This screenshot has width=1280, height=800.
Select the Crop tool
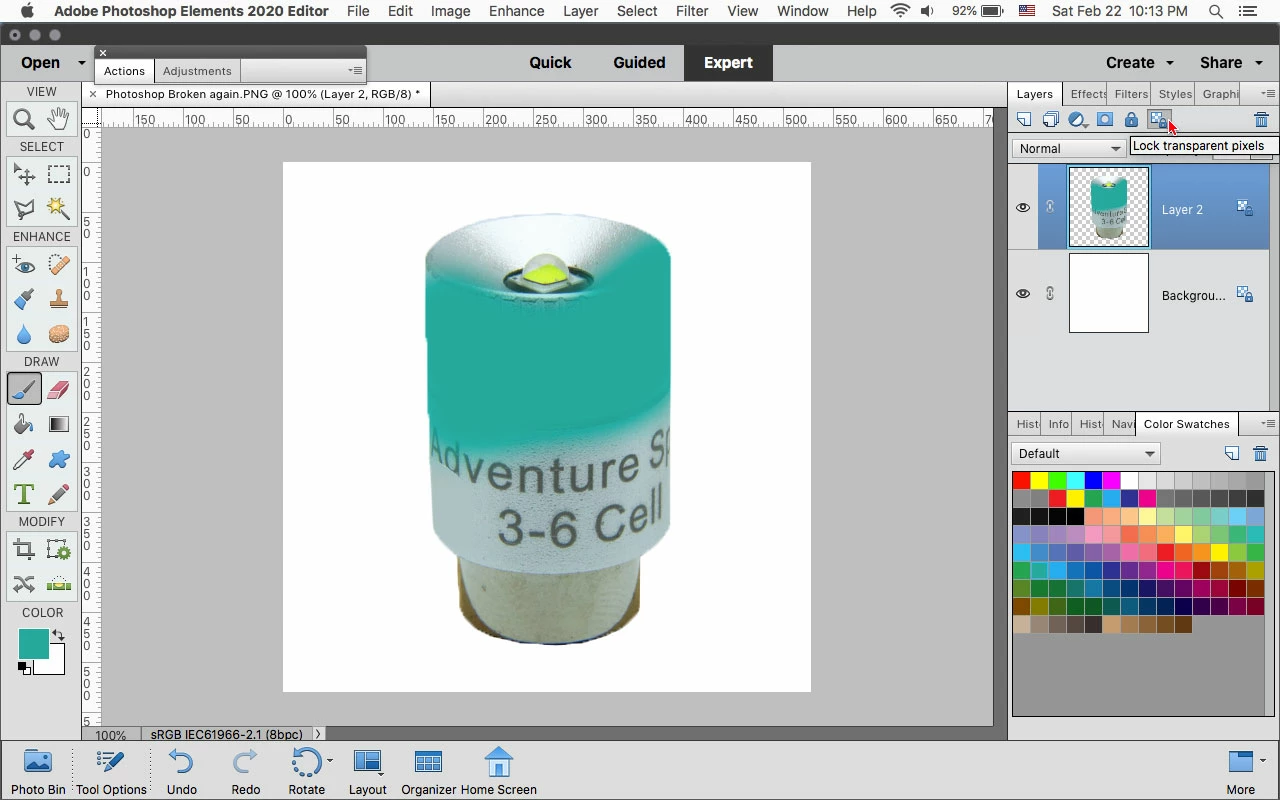[x=24, y=549]
